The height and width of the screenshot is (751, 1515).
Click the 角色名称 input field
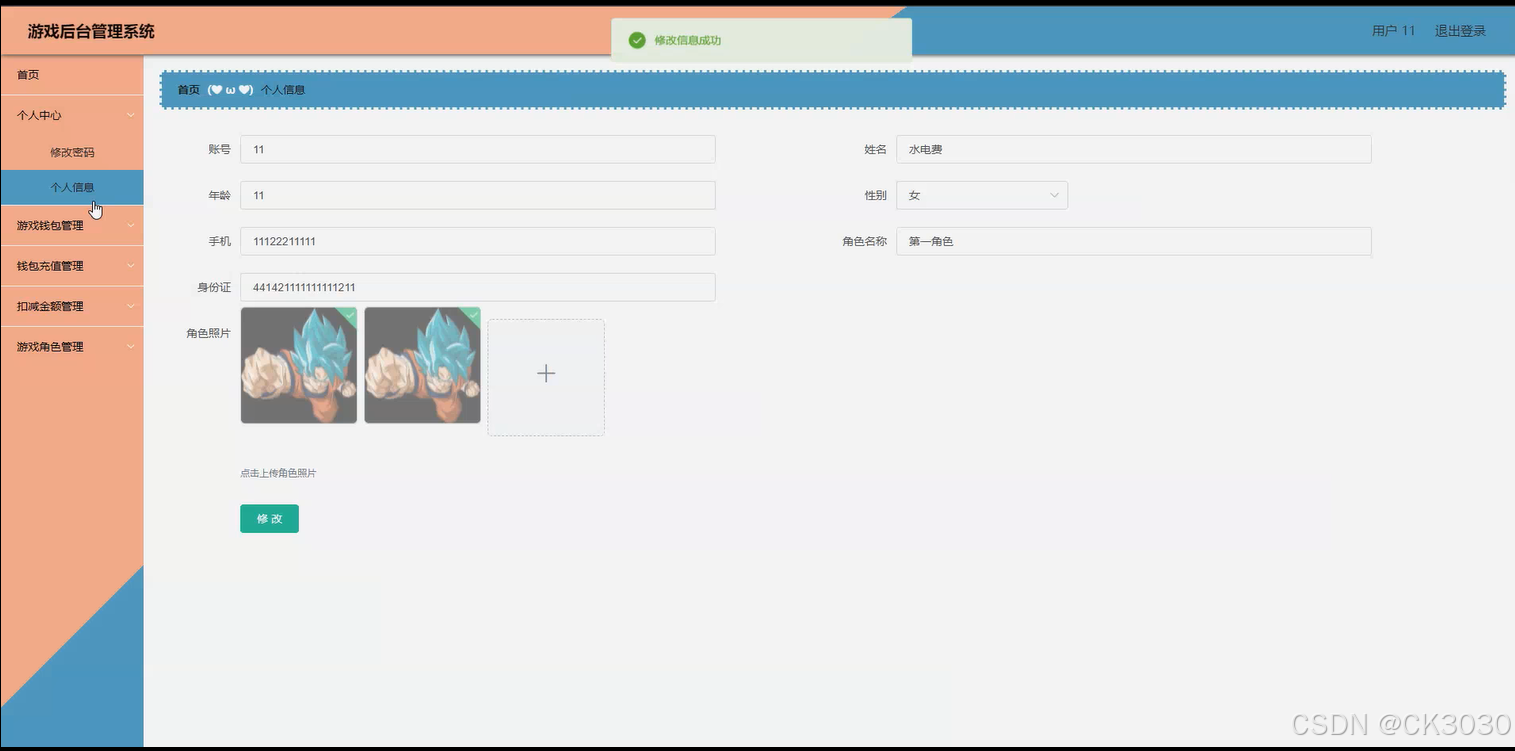click(1134, 241)
